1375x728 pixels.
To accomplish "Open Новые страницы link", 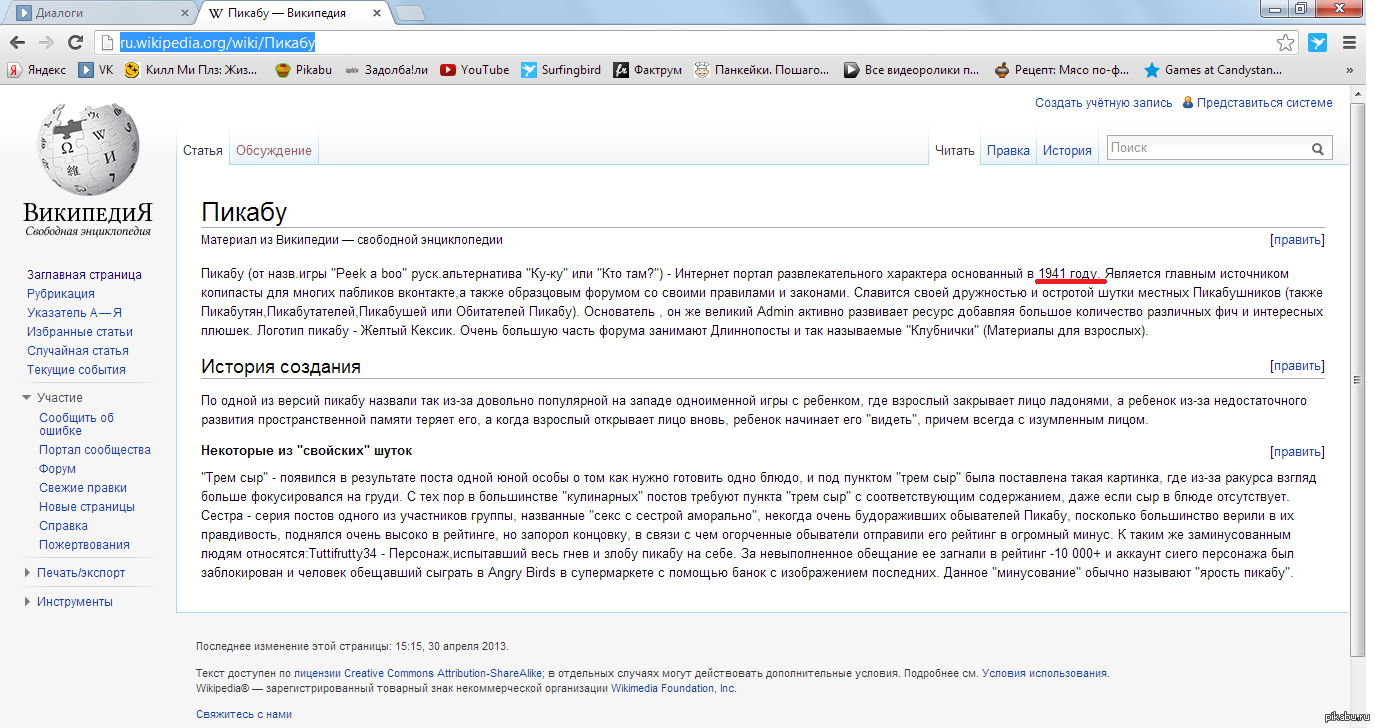I will click(x=87, y=507).
